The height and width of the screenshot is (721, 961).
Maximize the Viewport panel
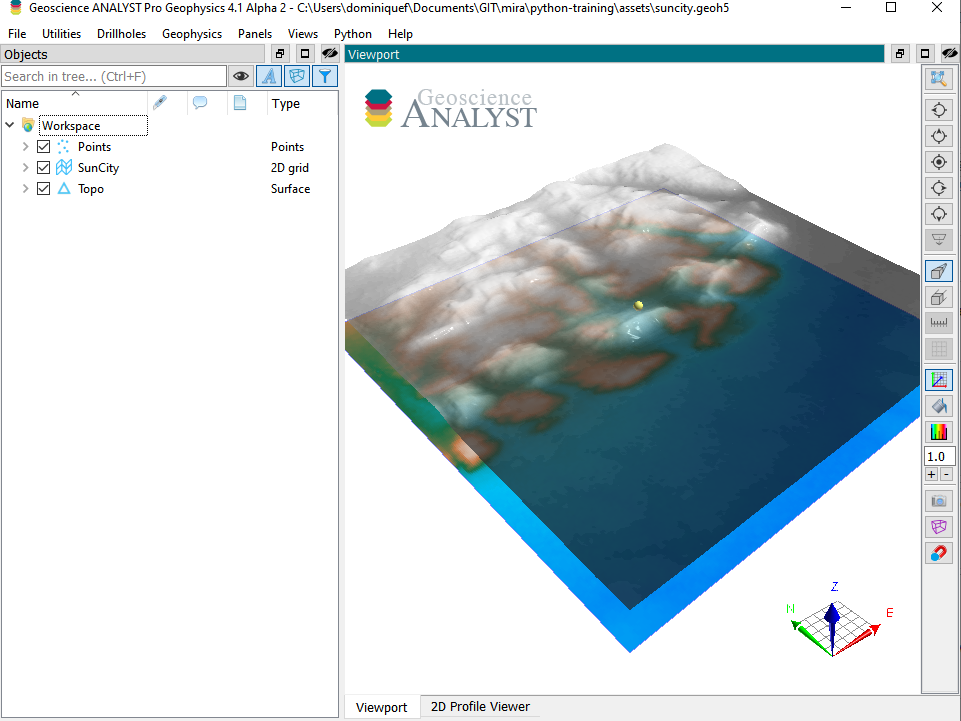925,54
